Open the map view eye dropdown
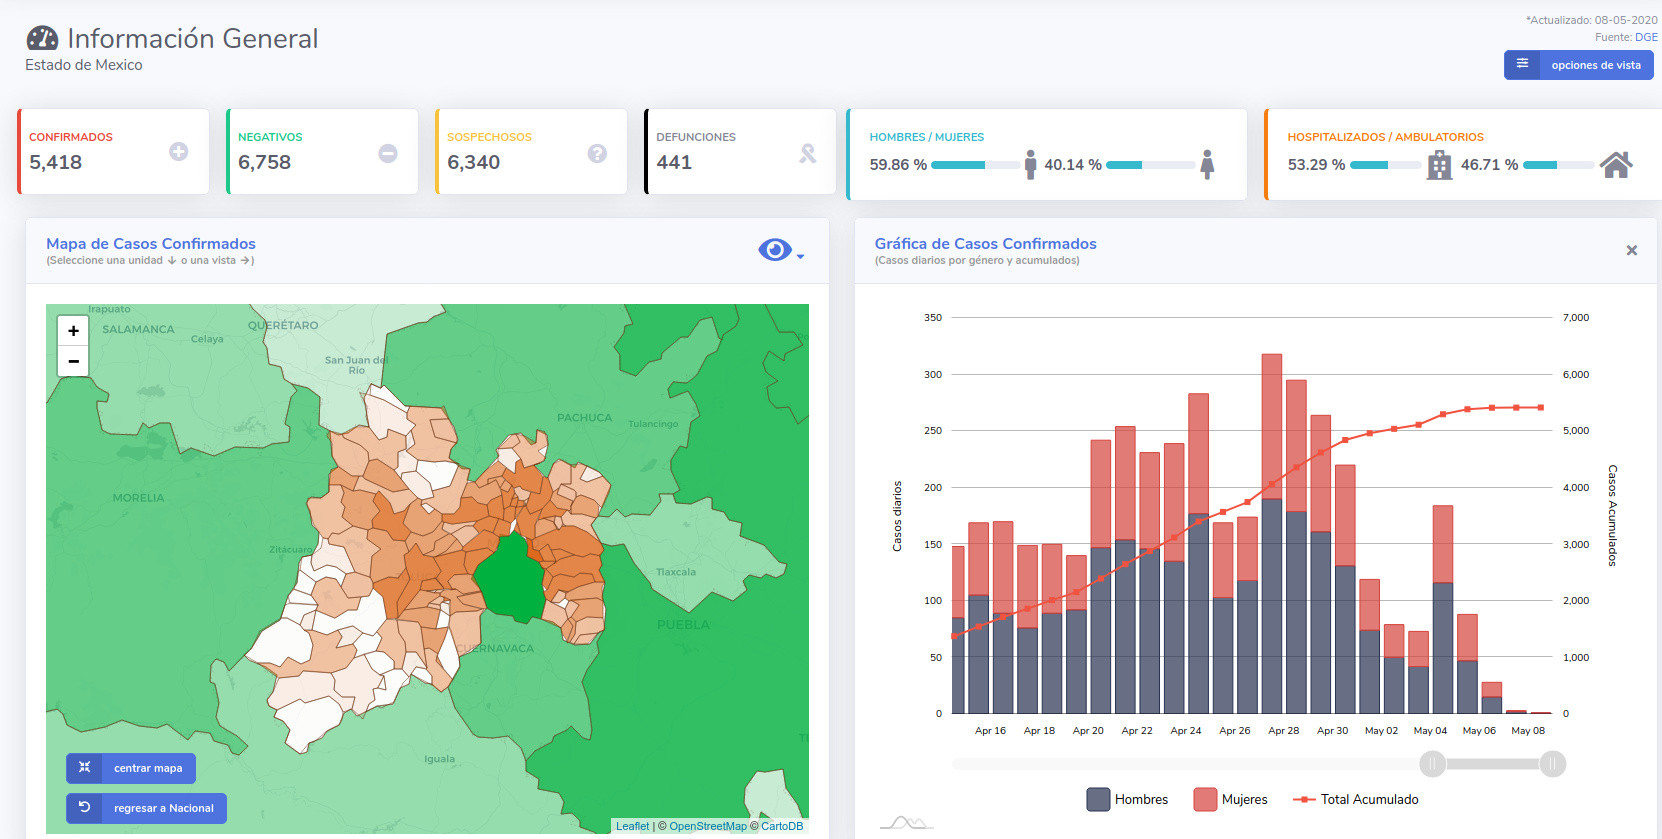The image size is (1662, 839). click(x=780, y=250)
